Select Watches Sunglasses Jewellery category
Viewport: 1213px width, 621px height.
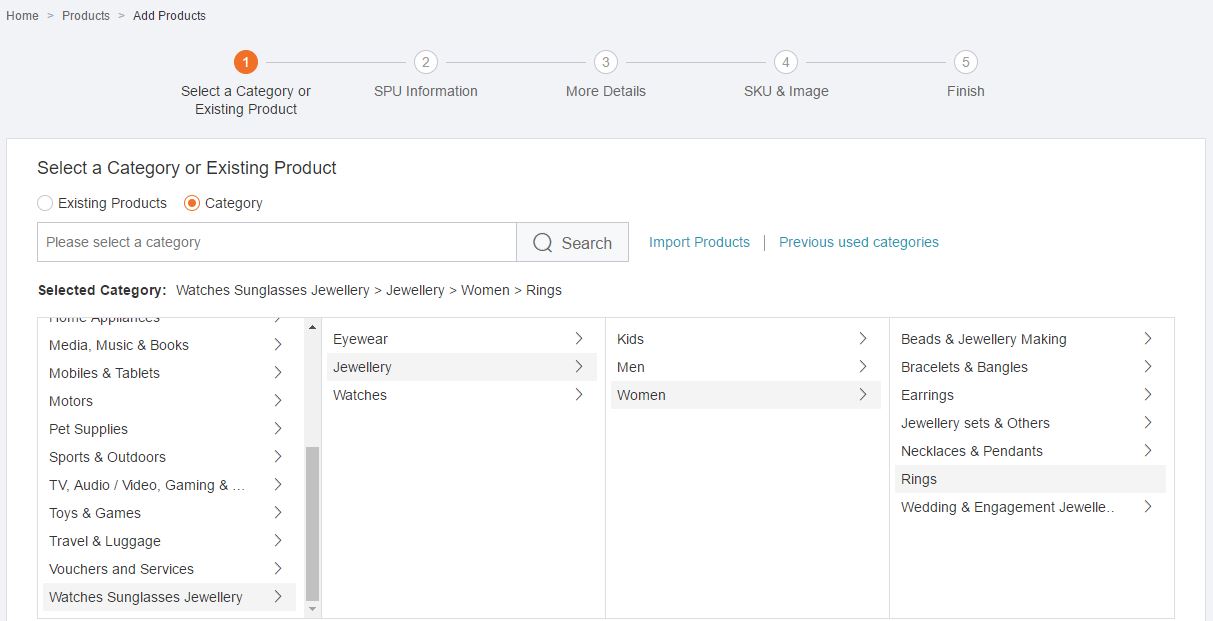point(169,597)
